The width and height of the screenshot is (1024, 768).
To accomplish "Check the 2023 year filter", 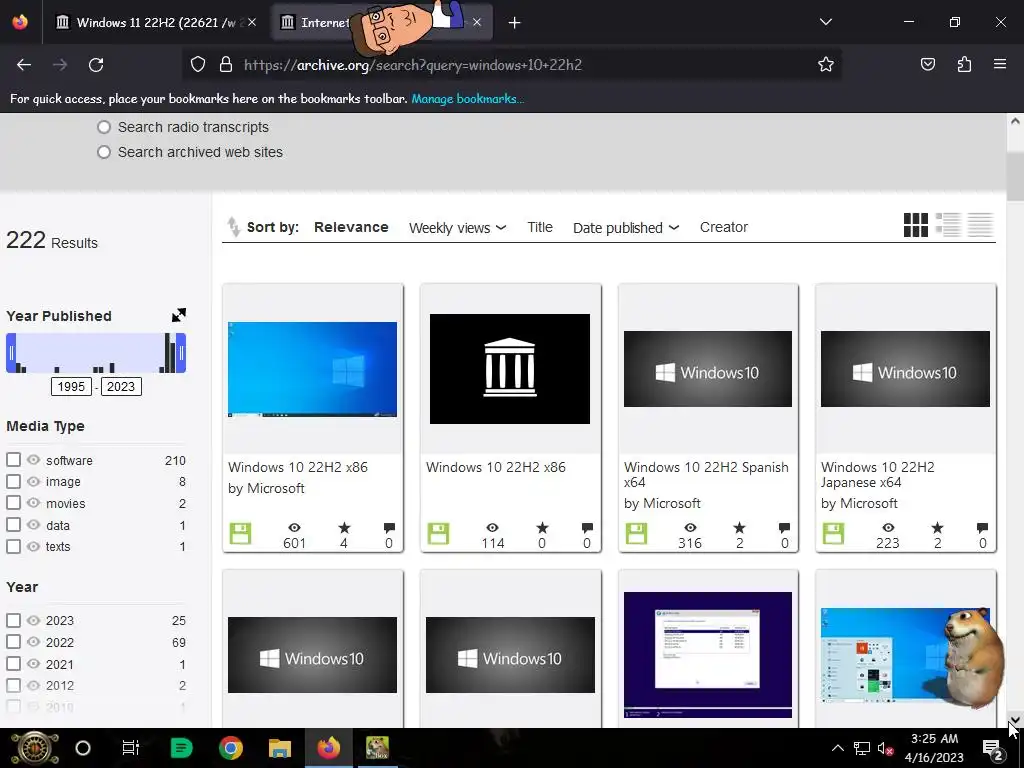I will tap(13, 620).
